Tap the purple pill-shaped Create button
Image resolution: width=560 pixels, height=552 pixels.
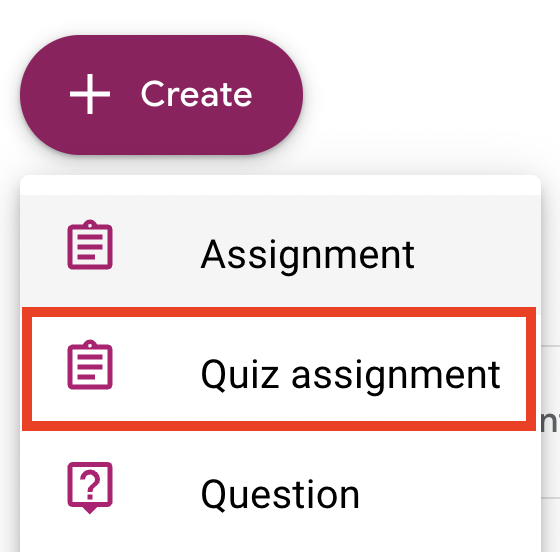[x=161, y=95]
